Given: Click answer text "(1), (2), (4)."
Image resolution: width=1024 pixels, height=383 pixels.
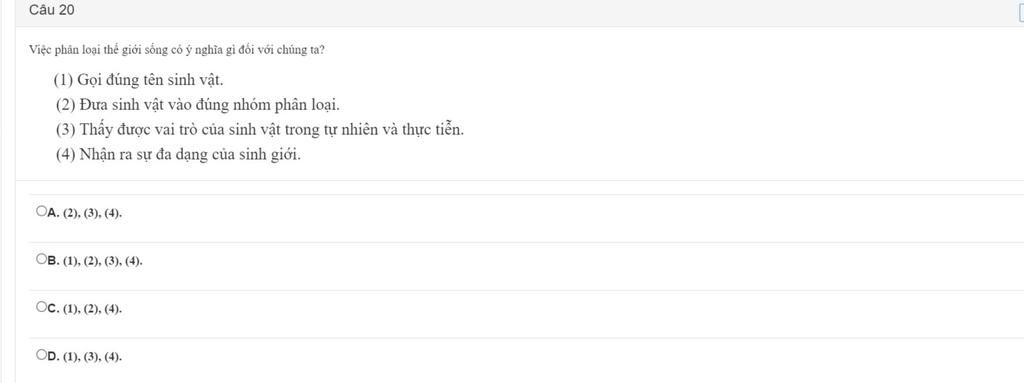Looking at the screenshot, I should coord(92,309).
